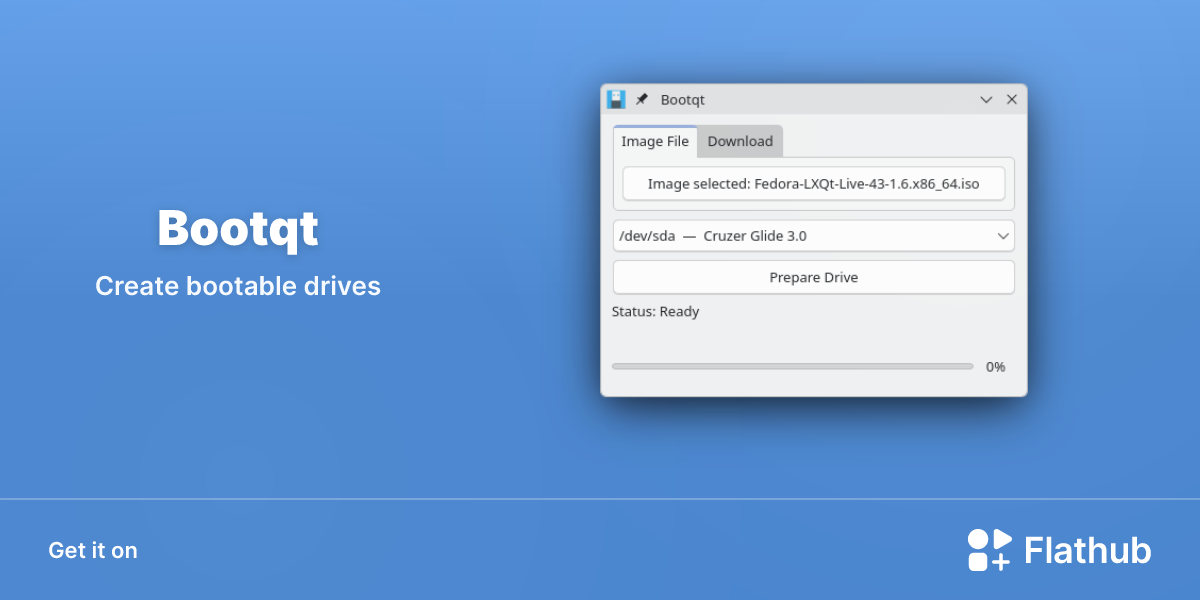Viewport: 1200px width, 600px height.
Task: Open the Download tab
Action: pos(740,141)
